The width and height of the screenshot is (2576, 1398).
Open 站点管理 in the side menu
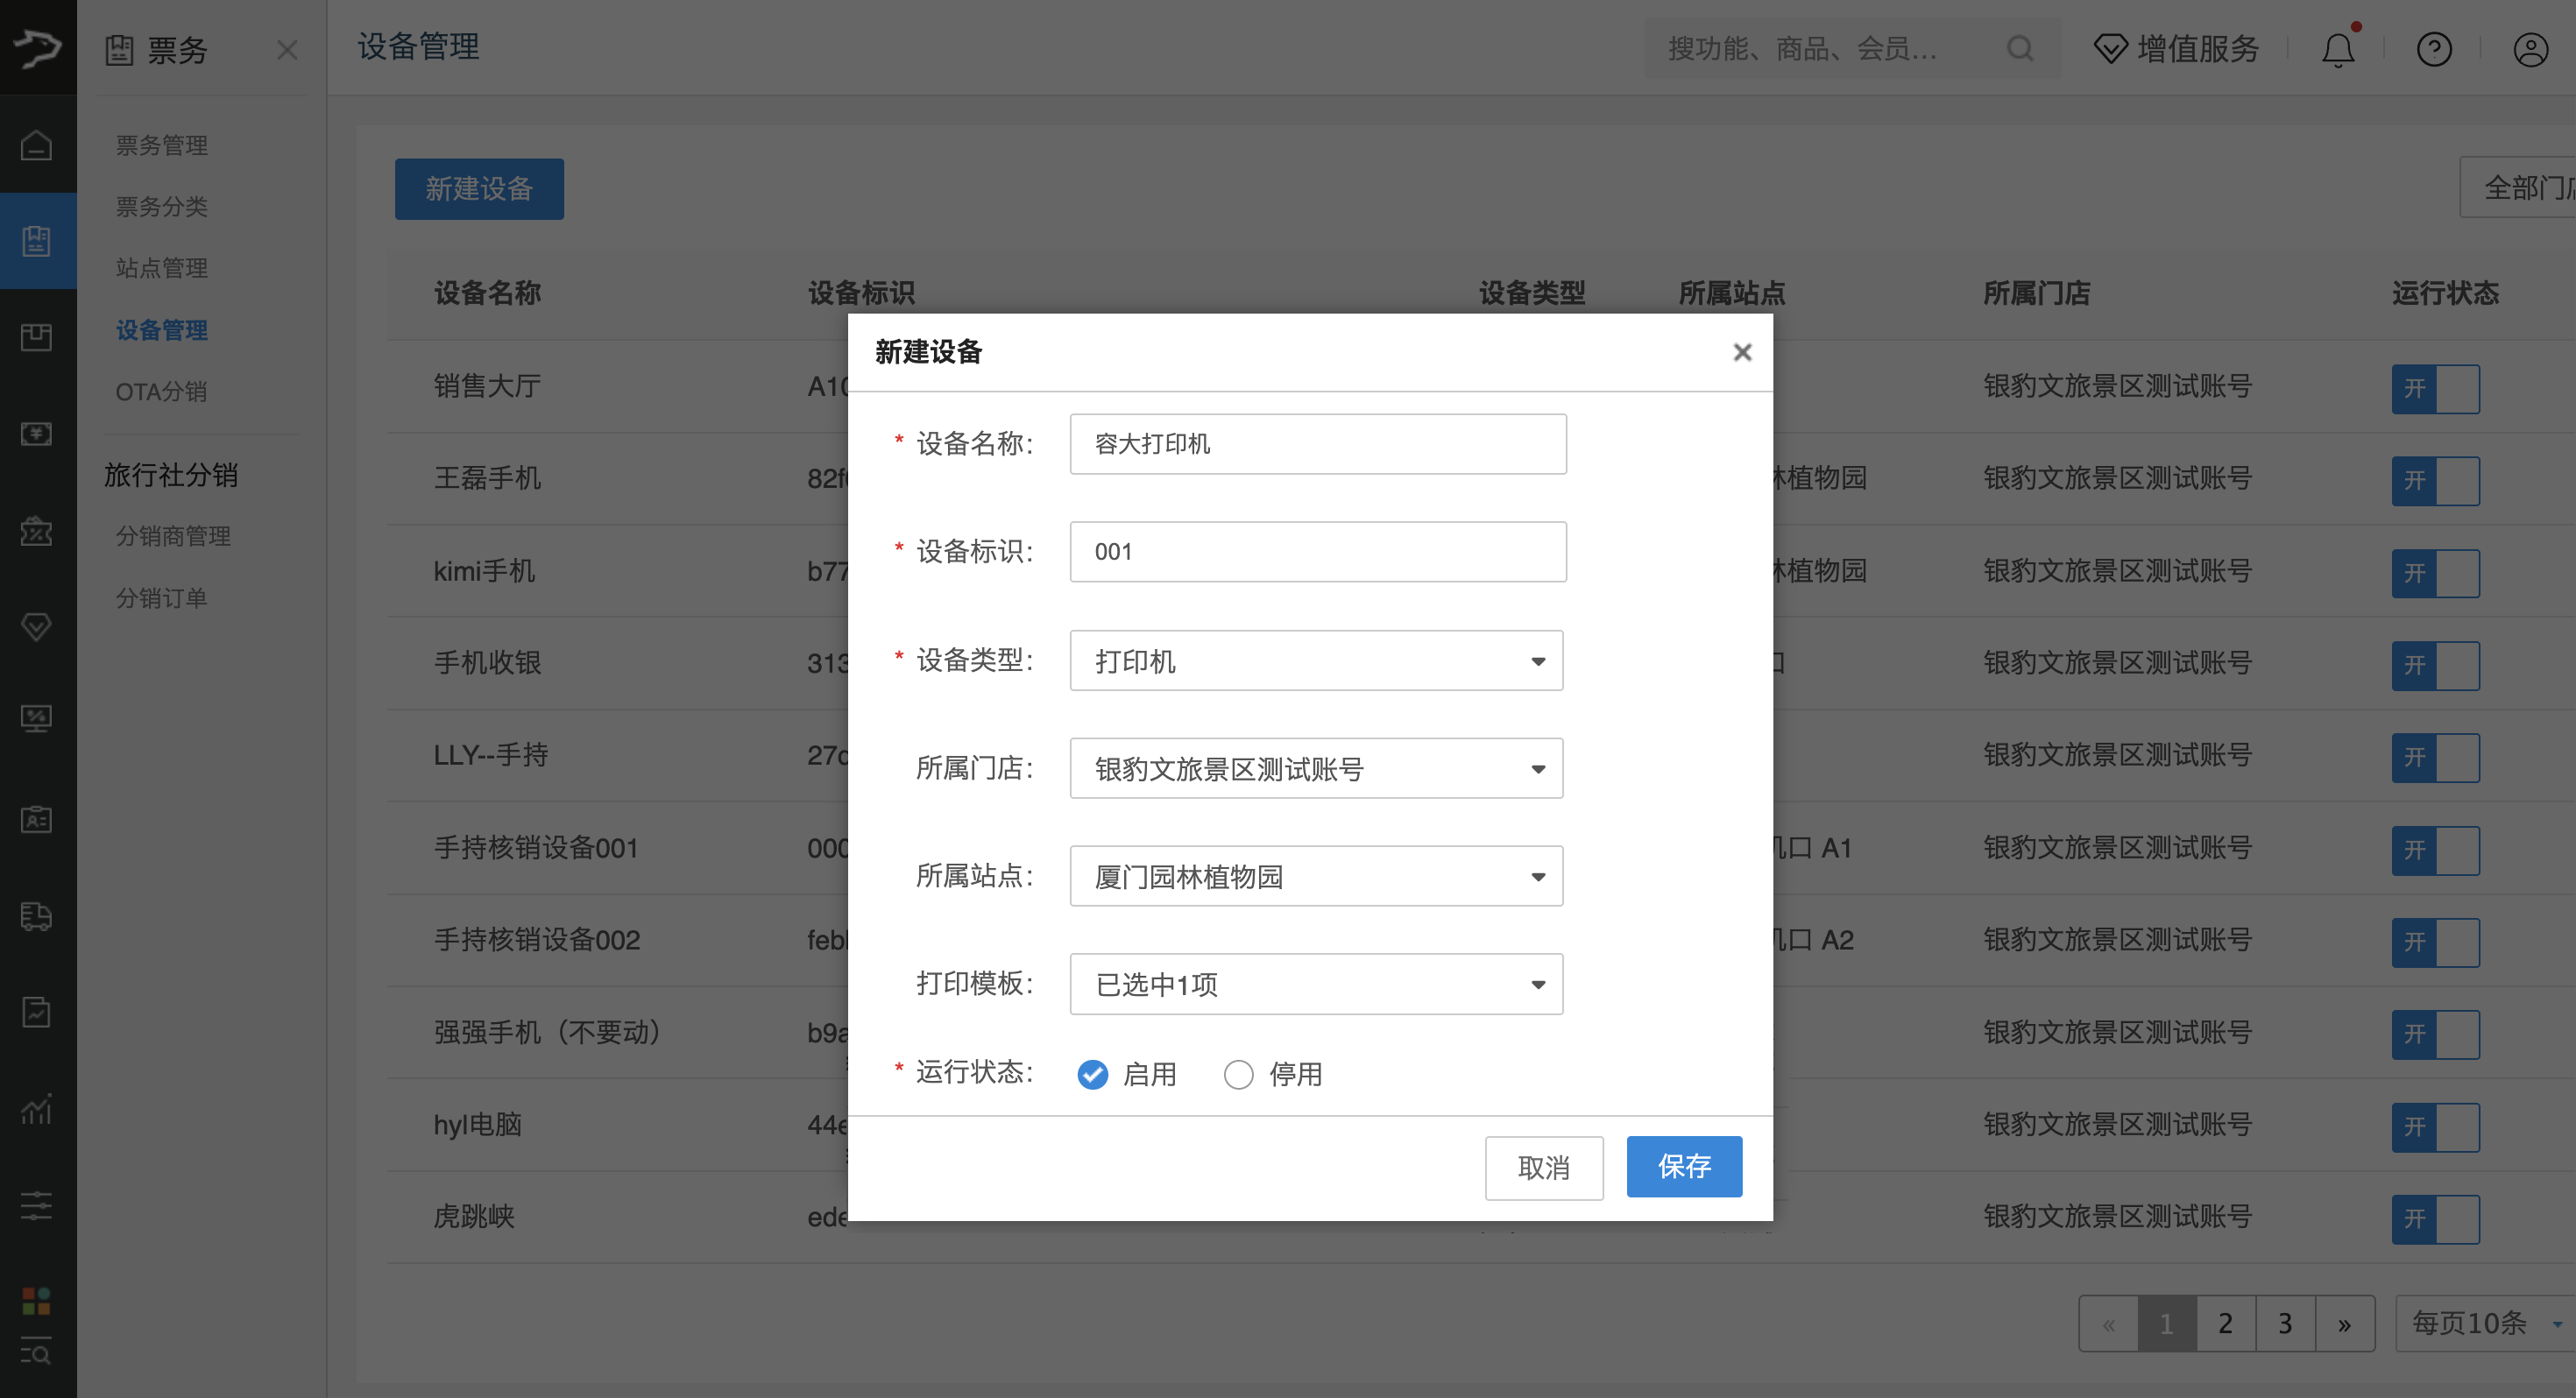point(162,268)
